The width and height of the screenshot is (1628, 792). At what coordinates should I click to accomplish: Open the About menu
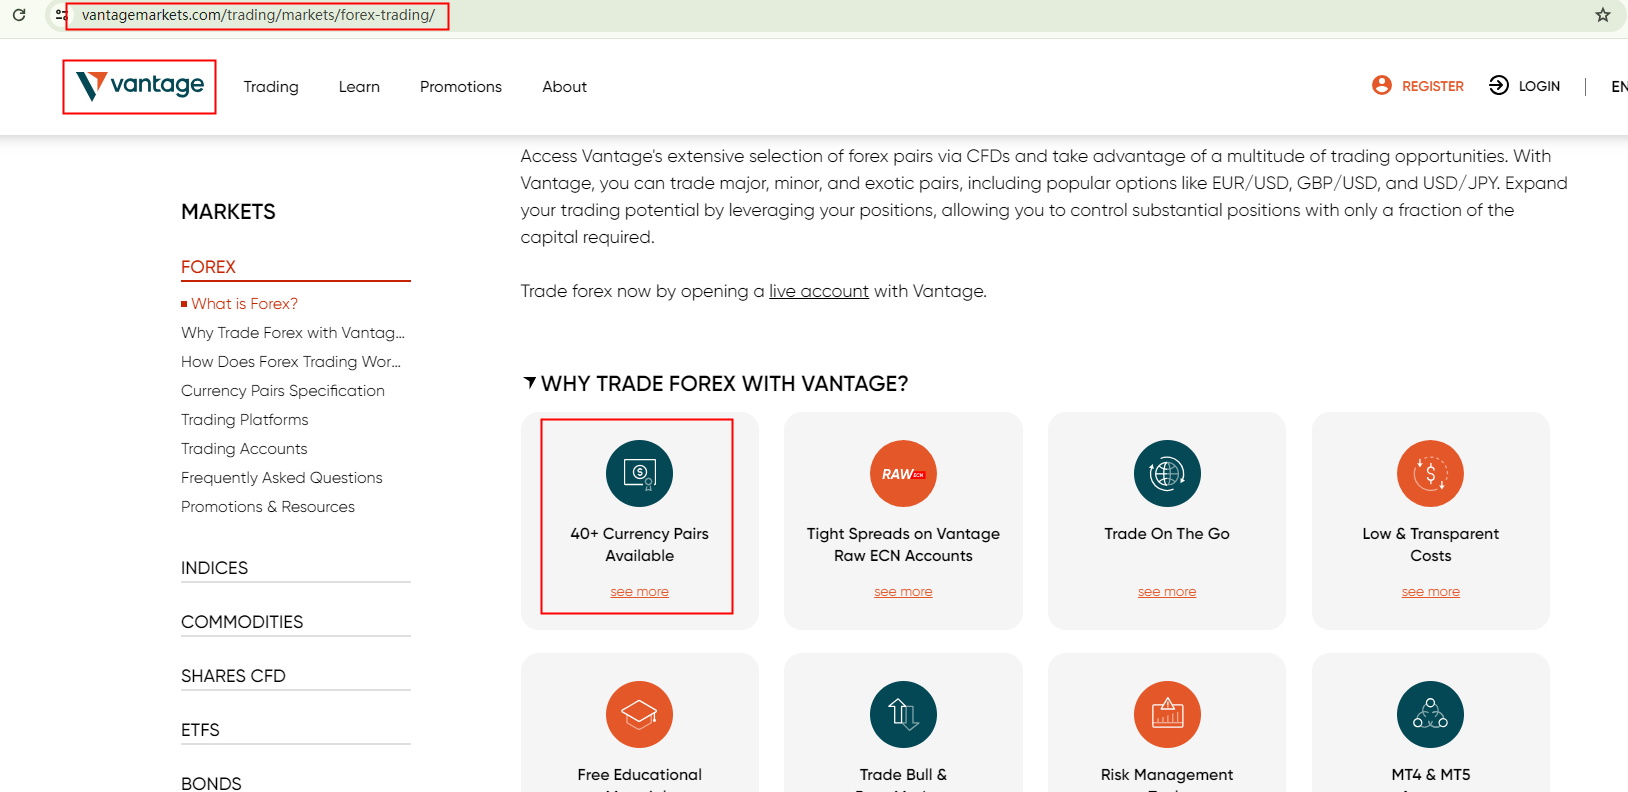565,87
